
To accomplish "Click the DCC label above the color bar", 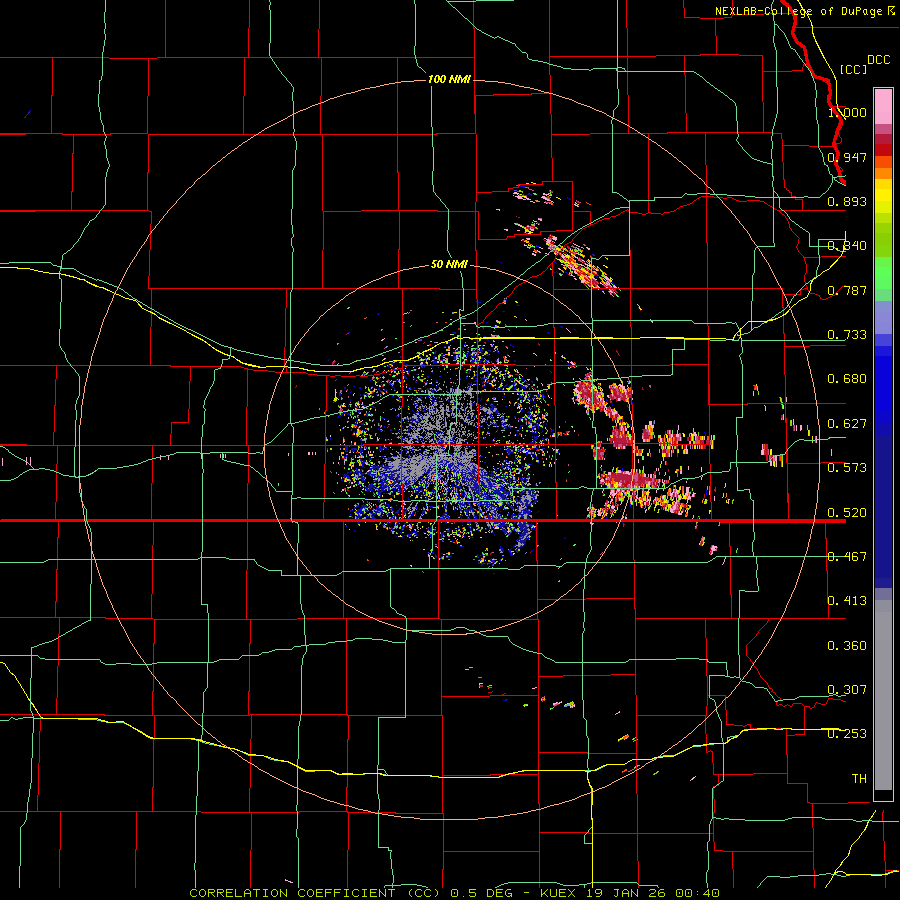I will click(878, 60).
